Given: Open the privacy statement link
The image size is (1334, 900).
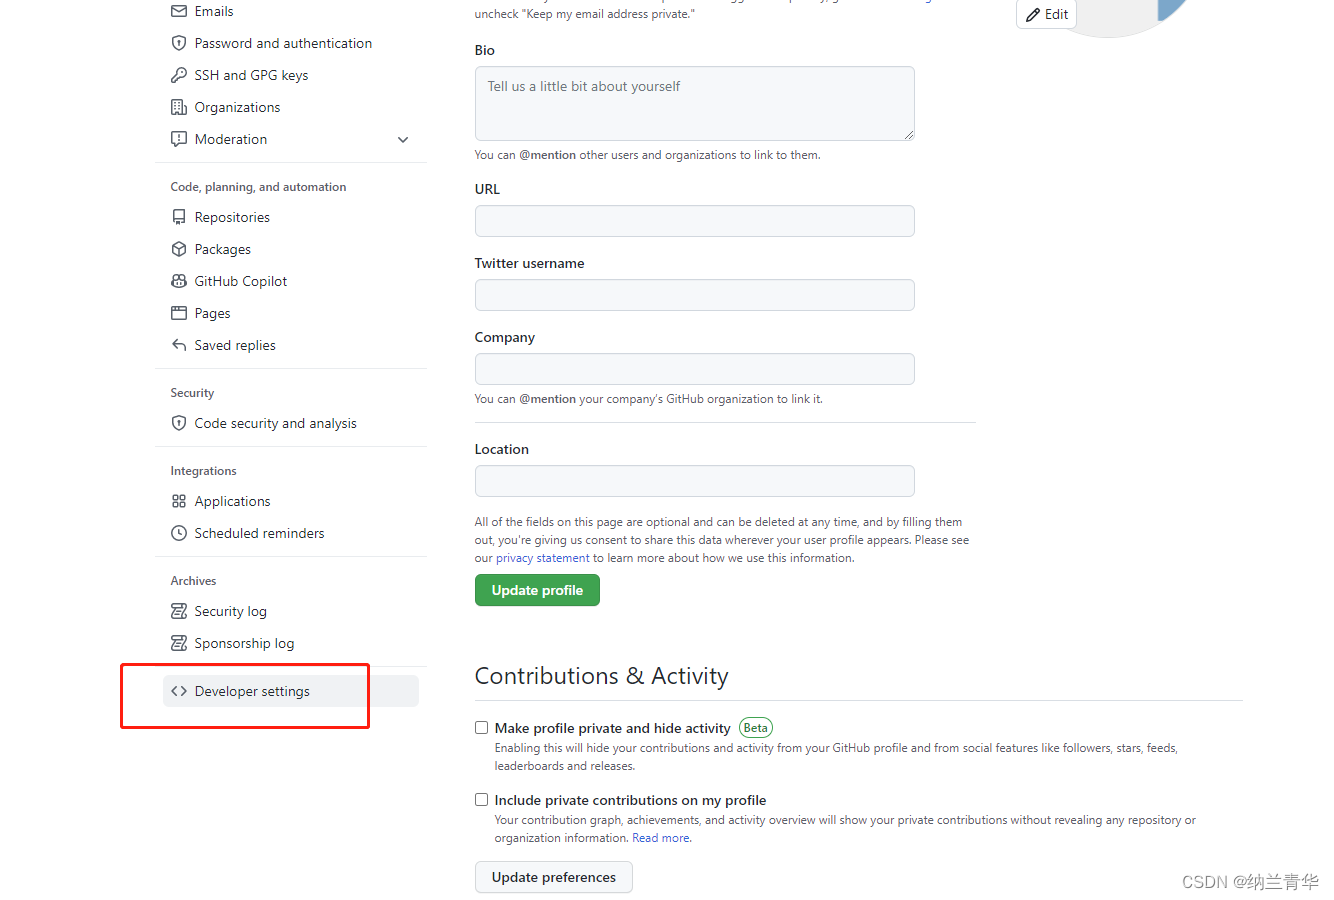Looking at the screenshot, I should [x=542, y=557].
